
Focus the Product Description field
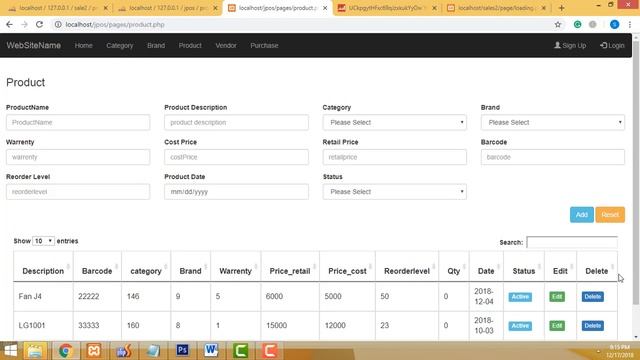(236, 122)
